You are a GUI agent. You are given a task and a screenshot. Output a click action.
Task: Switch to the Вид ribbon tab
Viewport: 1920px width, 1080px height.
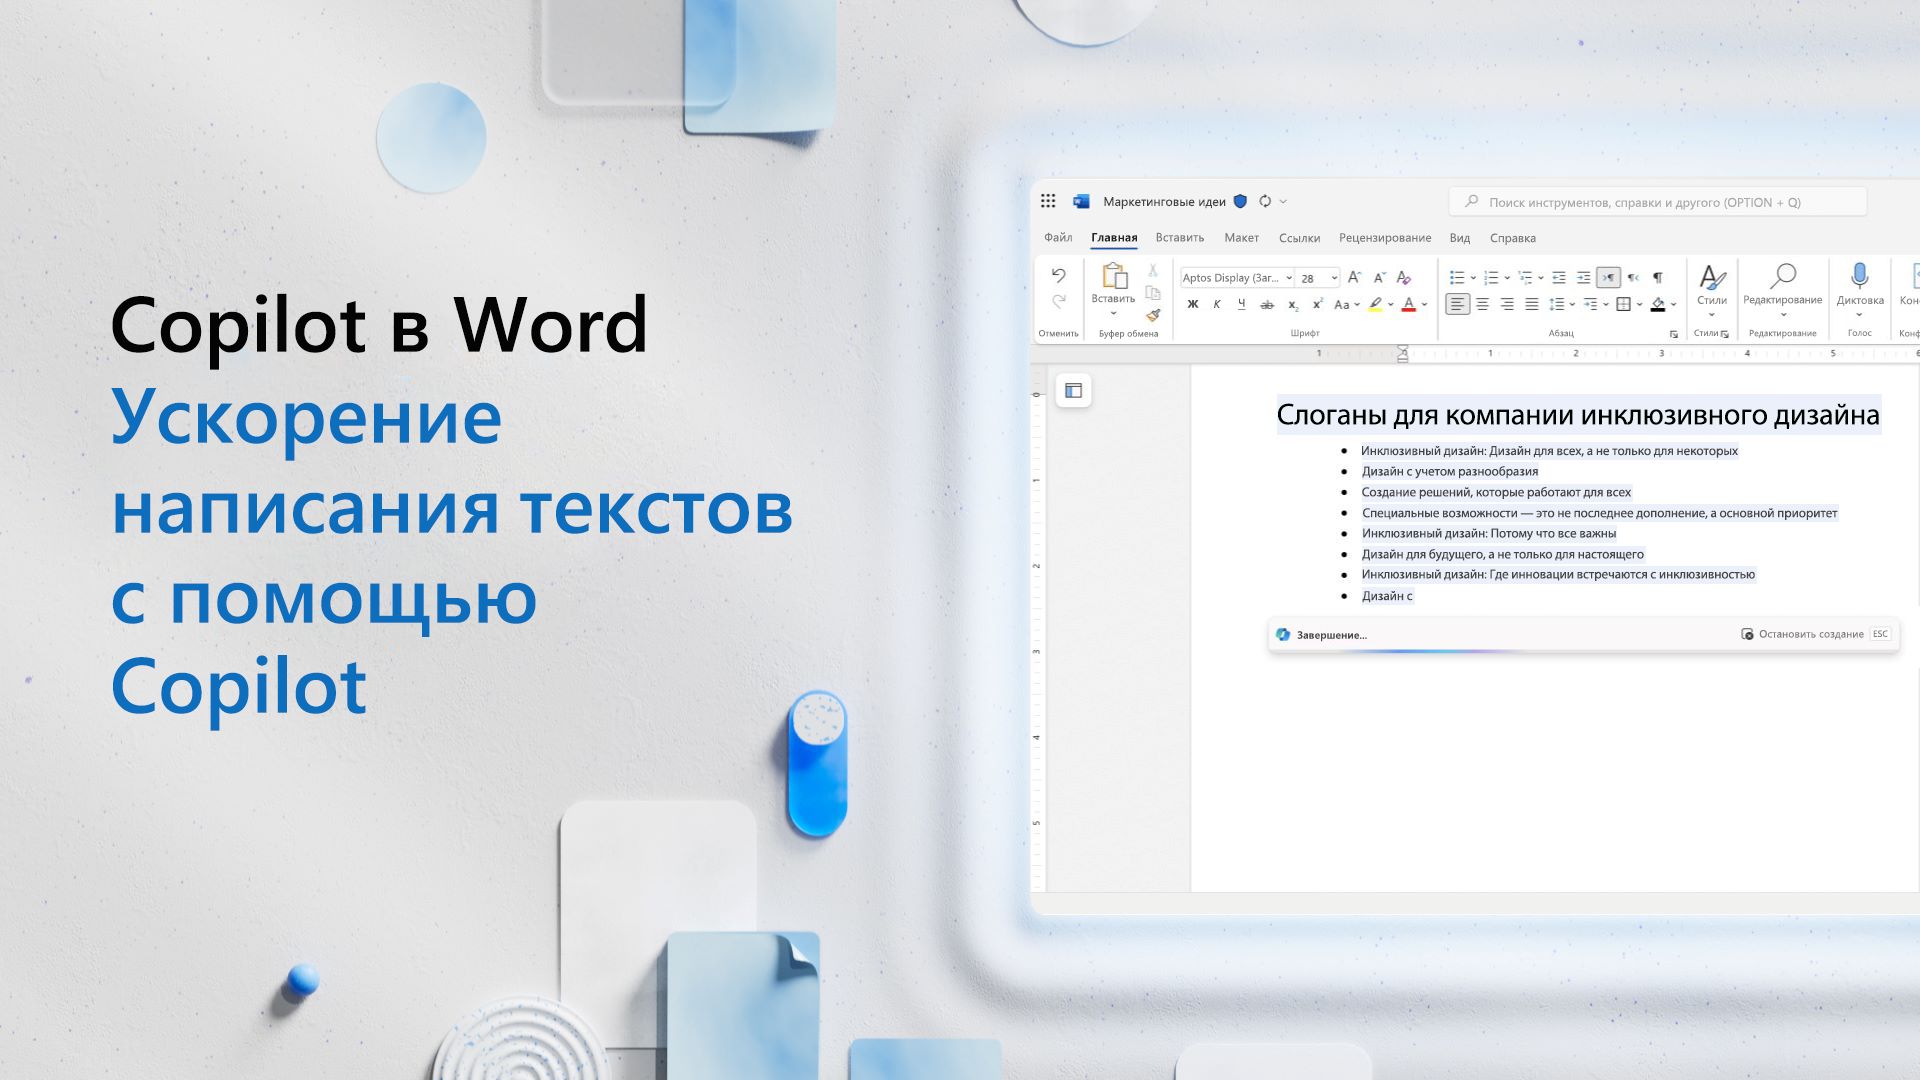pos(1460,238)
